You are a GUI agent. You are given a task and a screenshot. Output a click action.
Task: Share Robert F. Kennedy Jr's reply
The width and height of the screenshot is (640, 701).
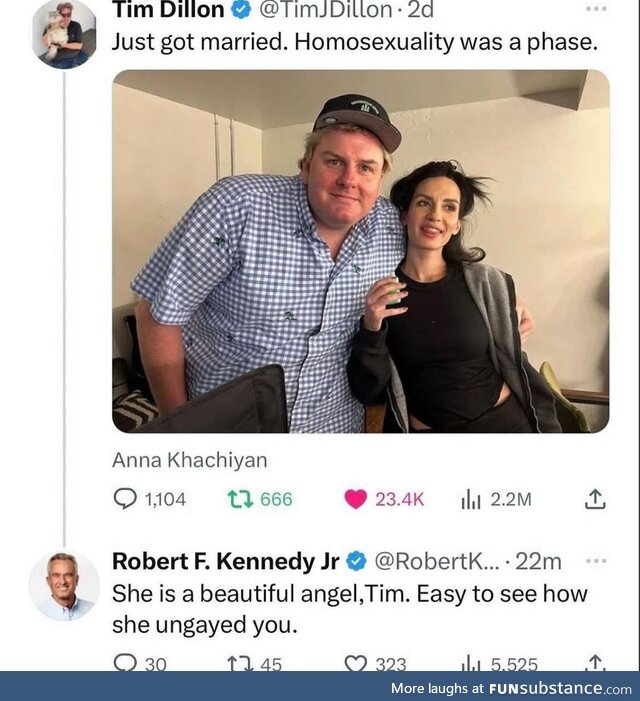[594, 663]
